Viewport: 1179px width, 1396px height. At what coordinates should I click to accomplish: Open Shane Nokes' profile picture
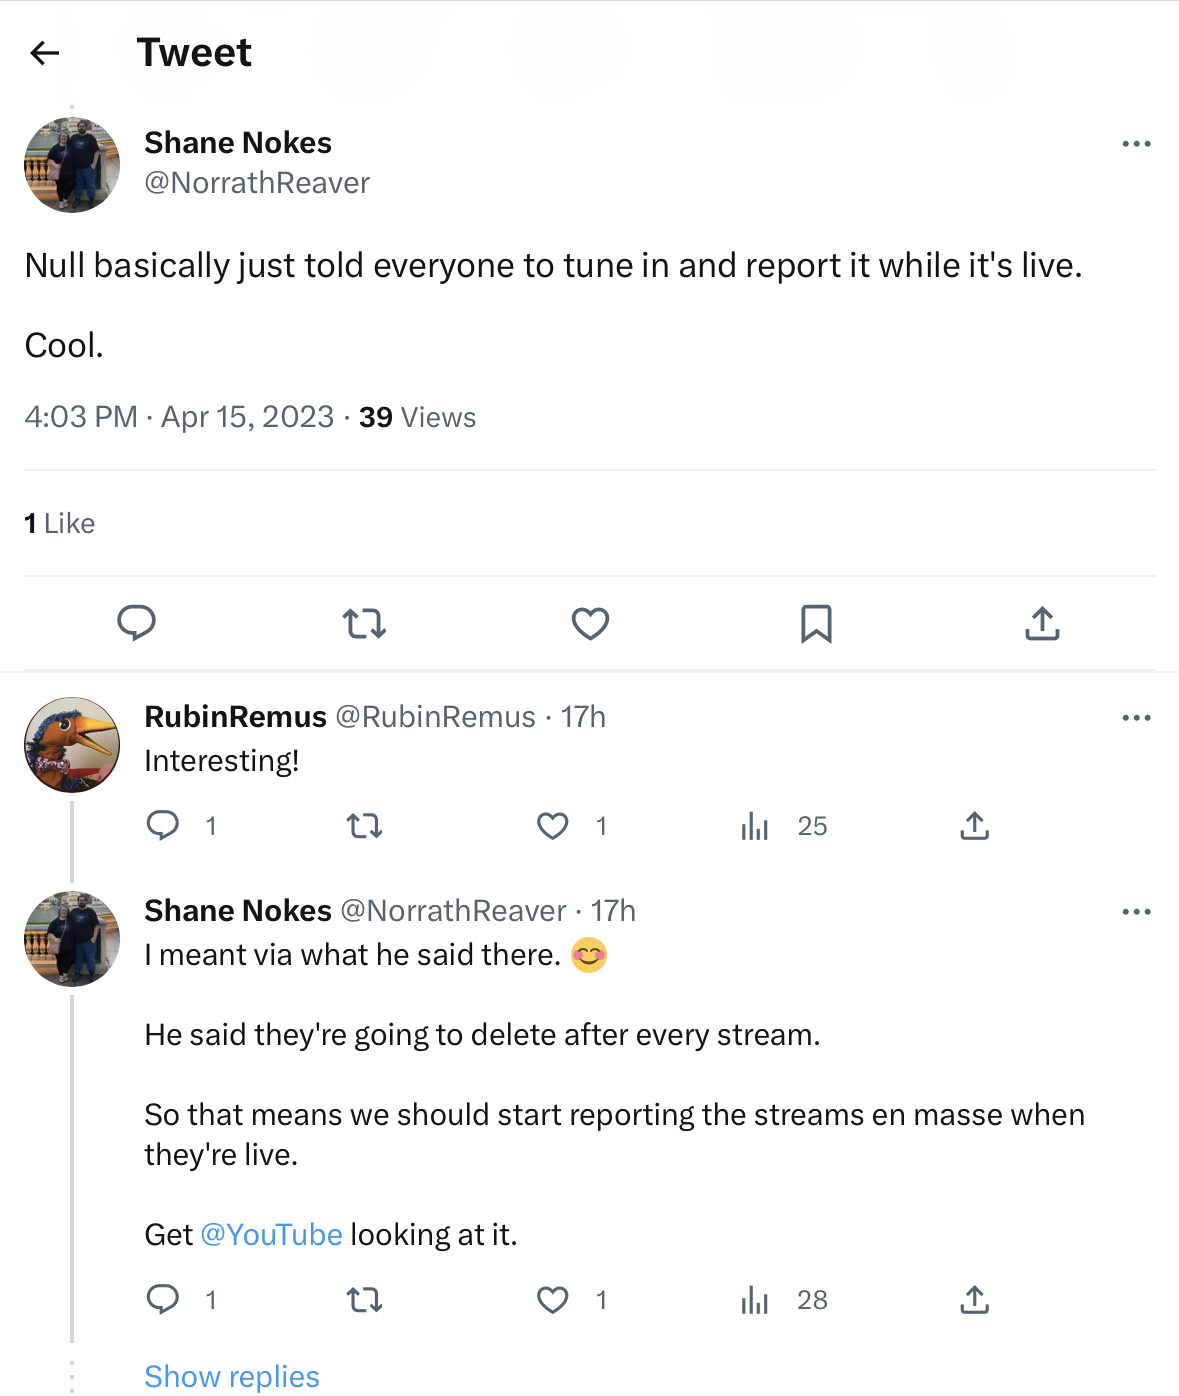click(72, 165)
